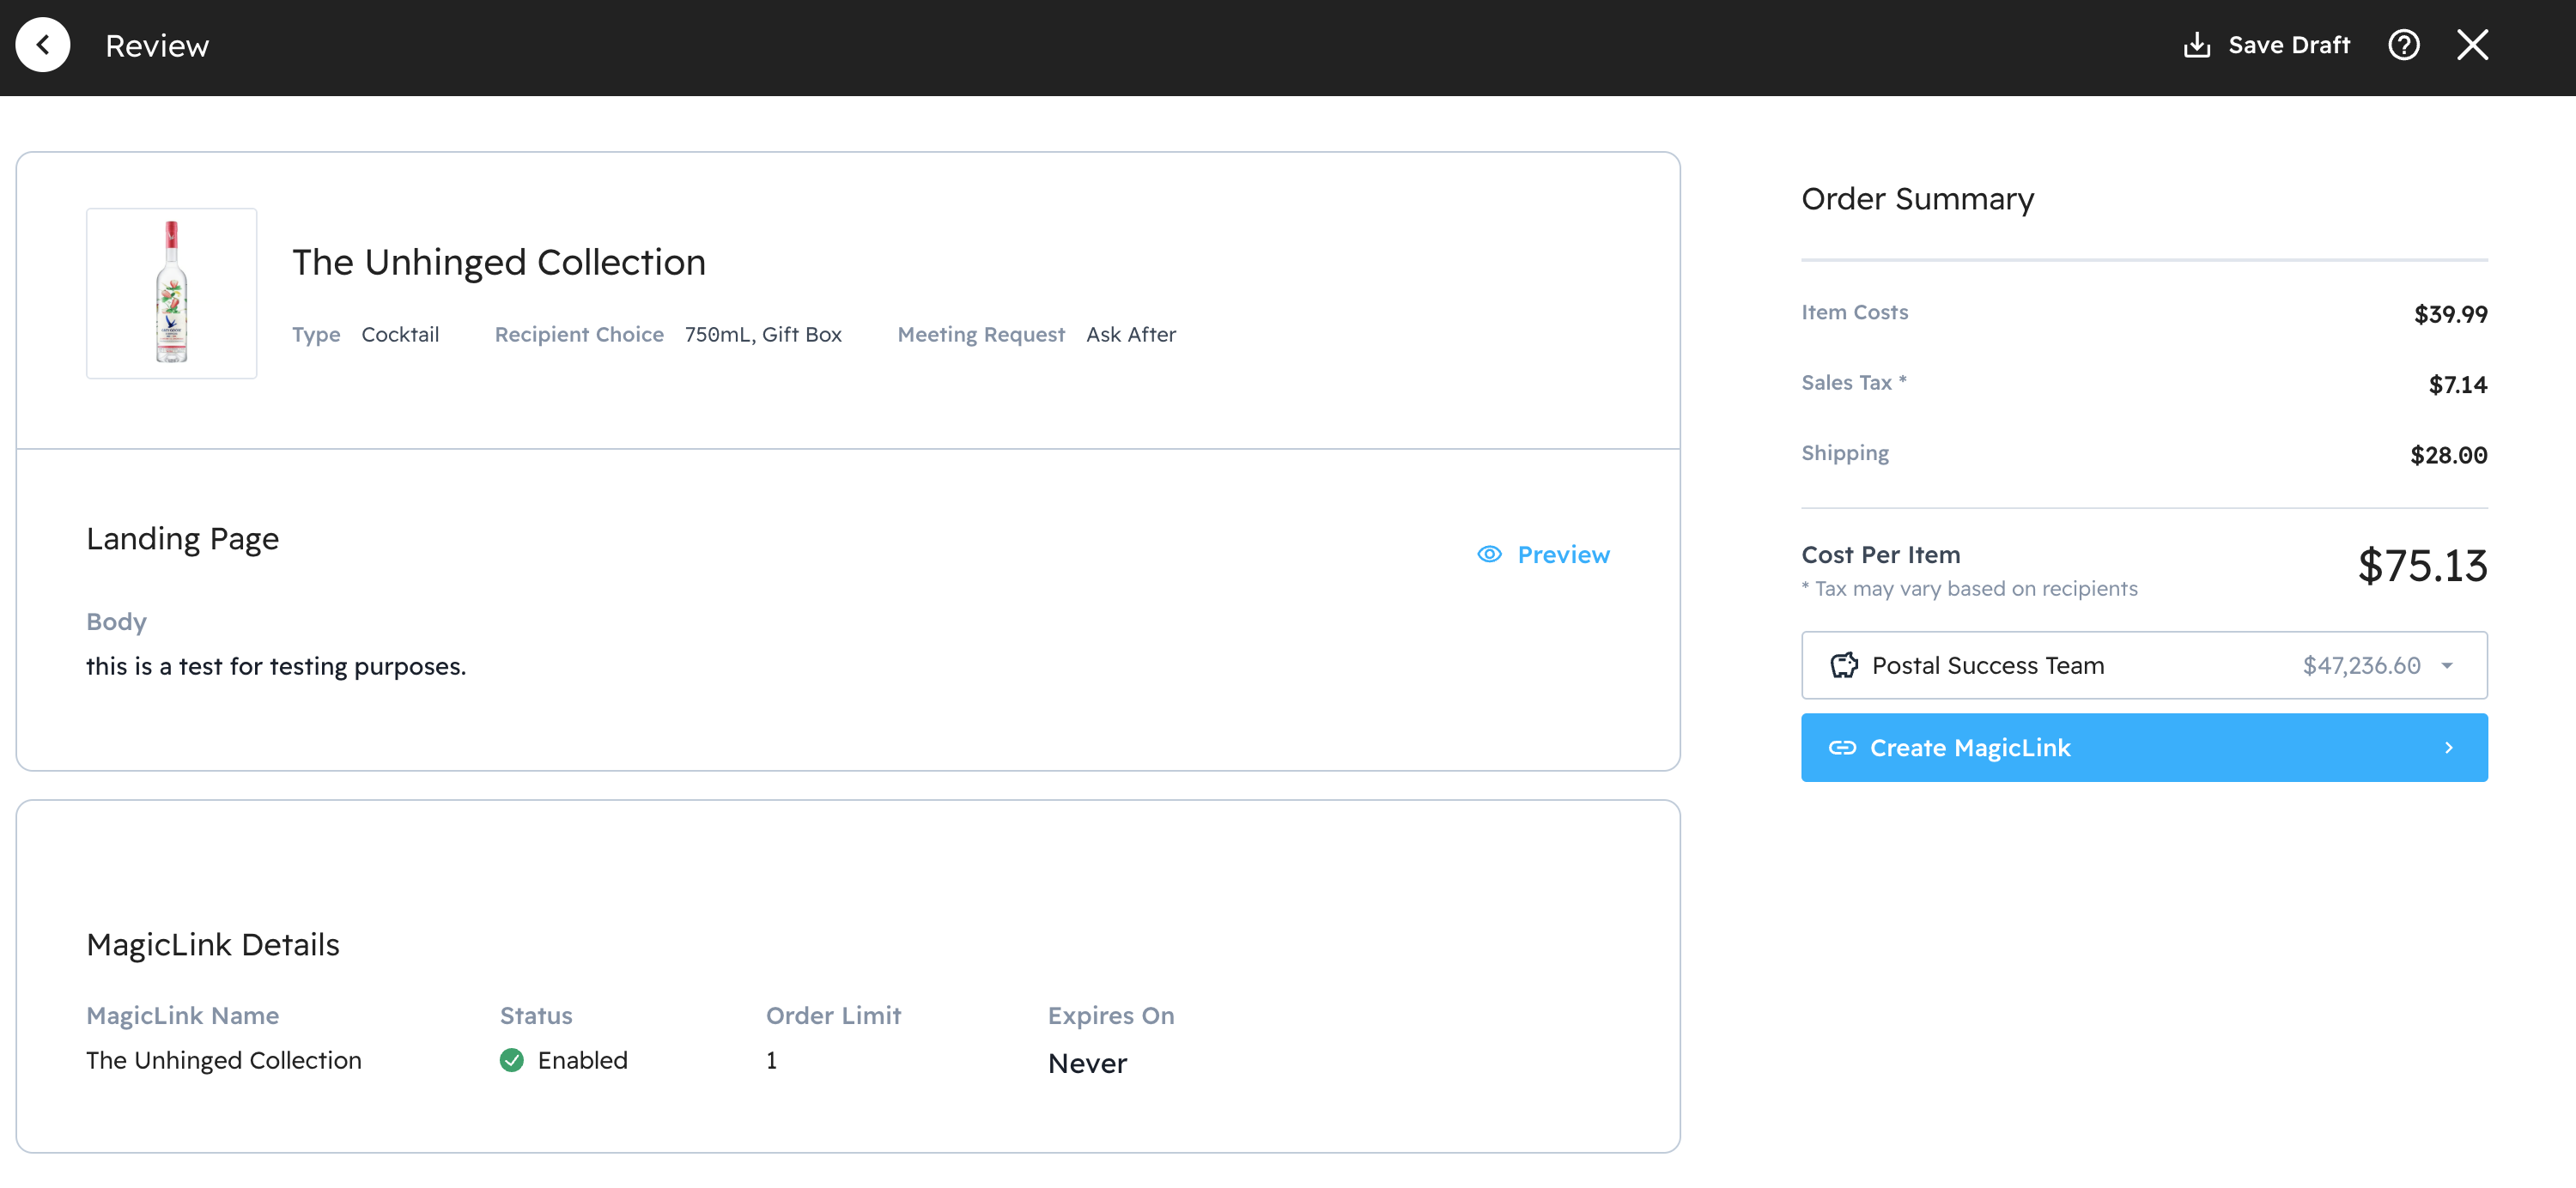Viewport: 2576px width, 1188px height.
Task: Click the Enabled status label
Action: [x=582, y=1060]
